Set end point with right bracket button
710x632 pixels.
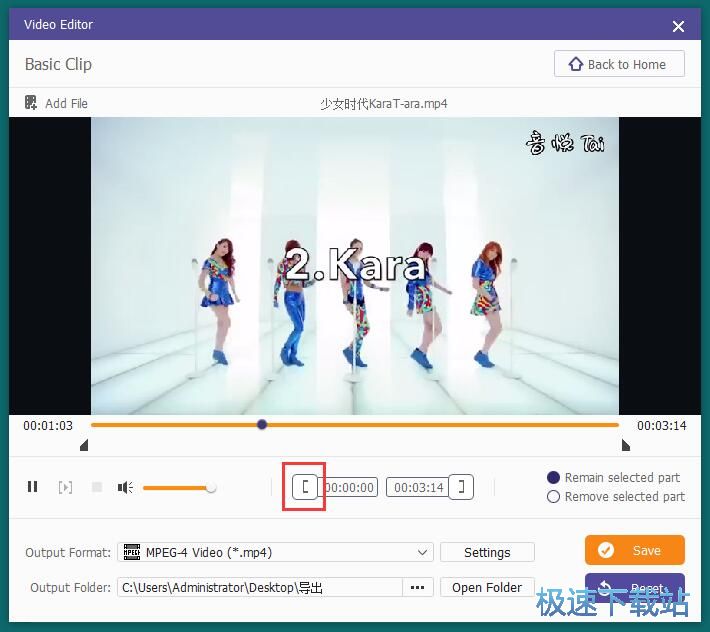[461, 487]
